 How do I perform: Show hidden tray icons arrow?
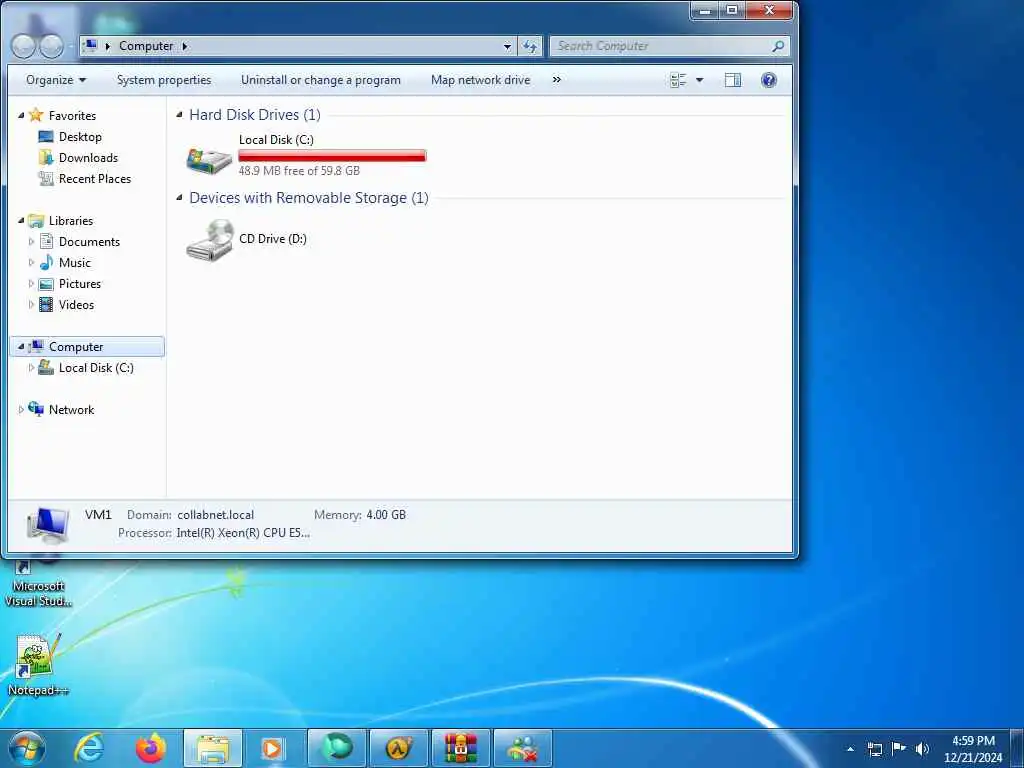(x=850, y=749)
